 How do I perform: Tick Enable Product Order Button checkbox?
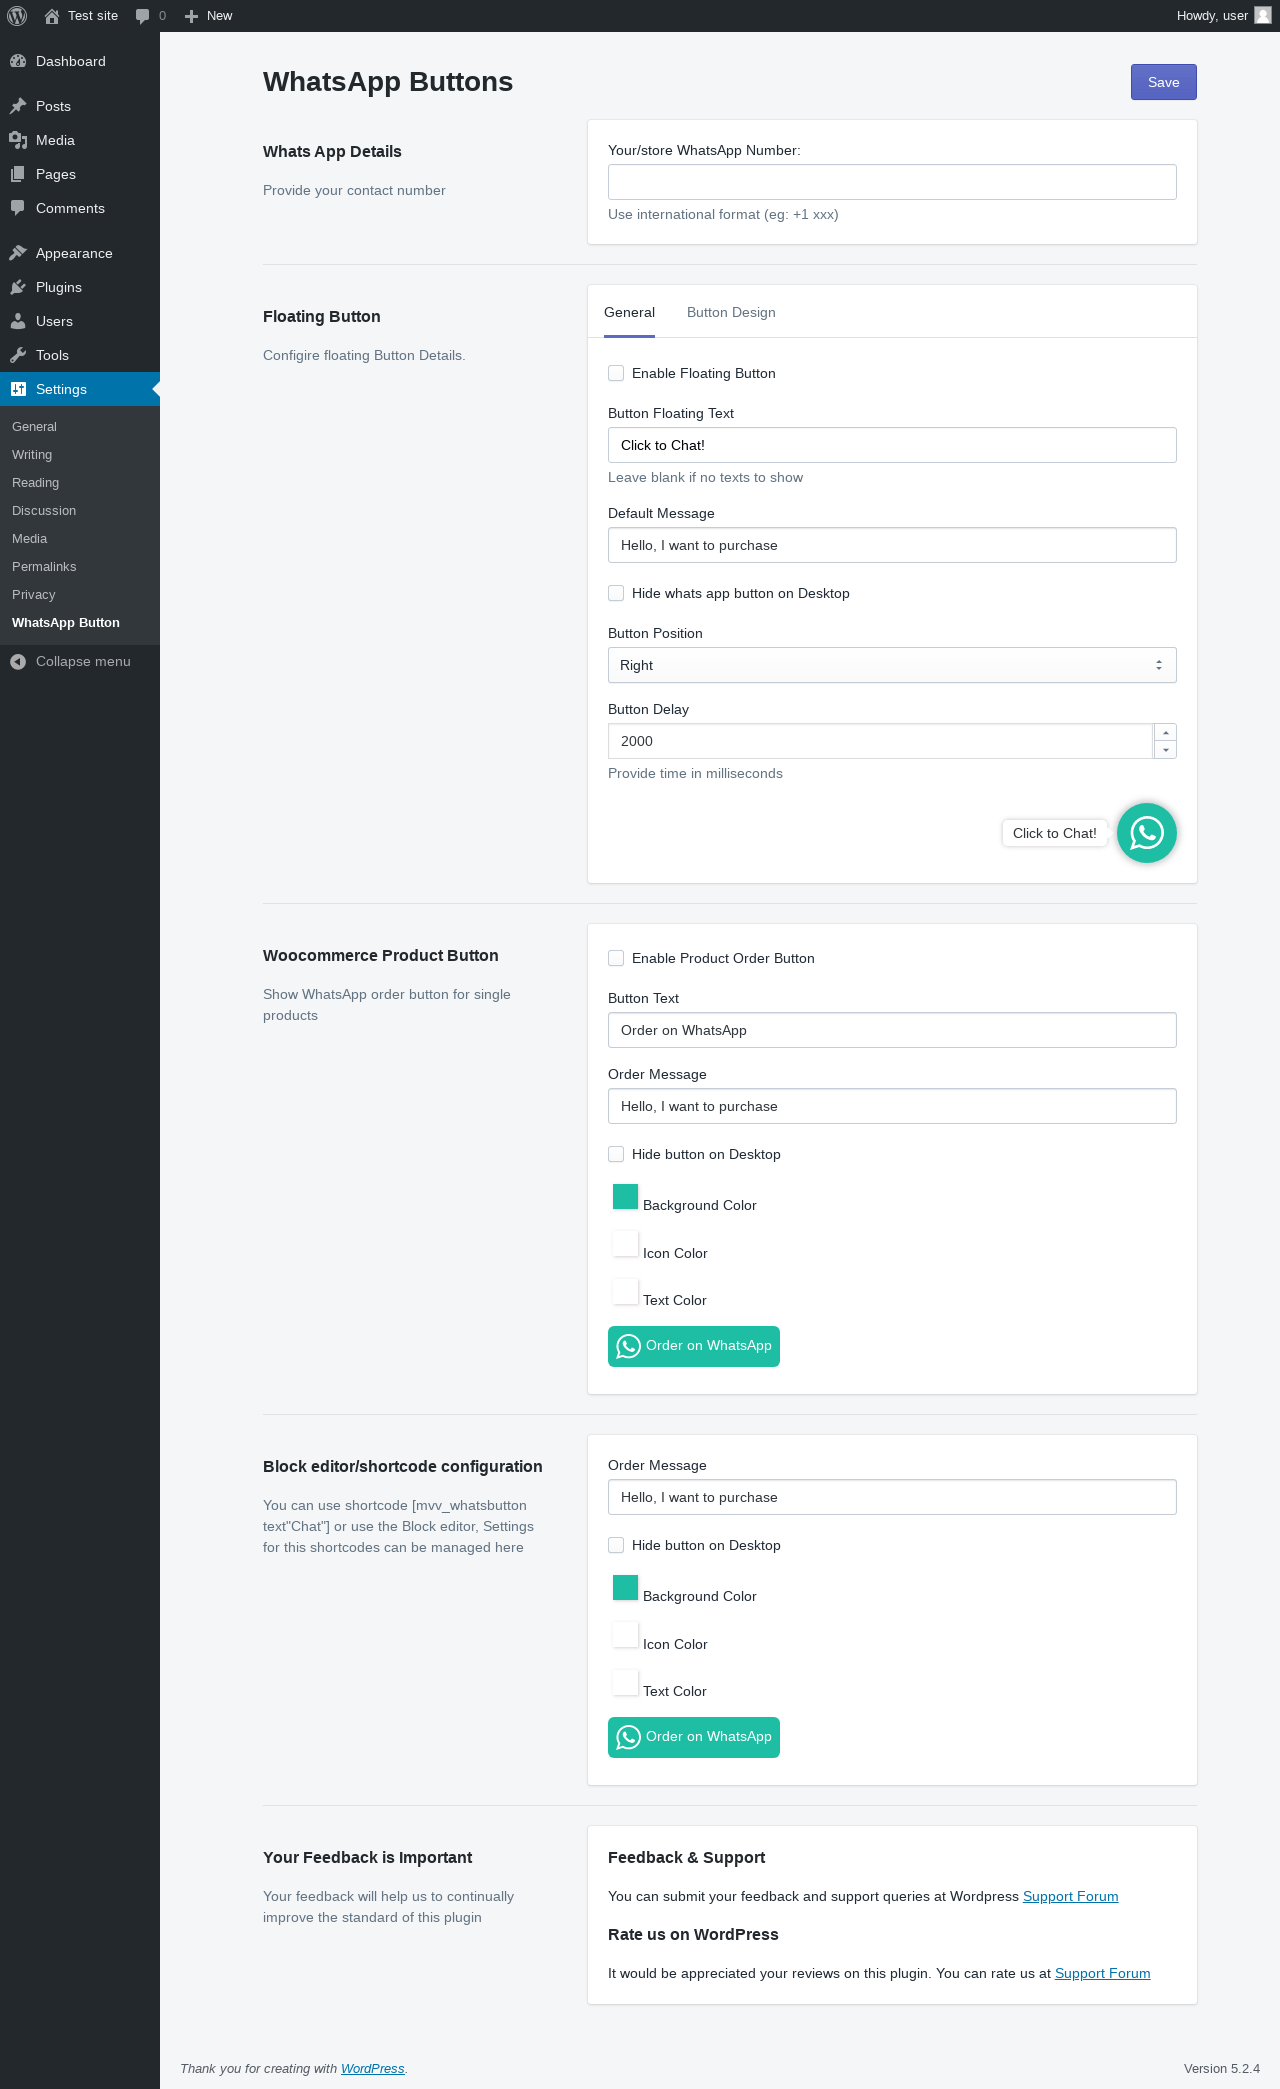616,958
